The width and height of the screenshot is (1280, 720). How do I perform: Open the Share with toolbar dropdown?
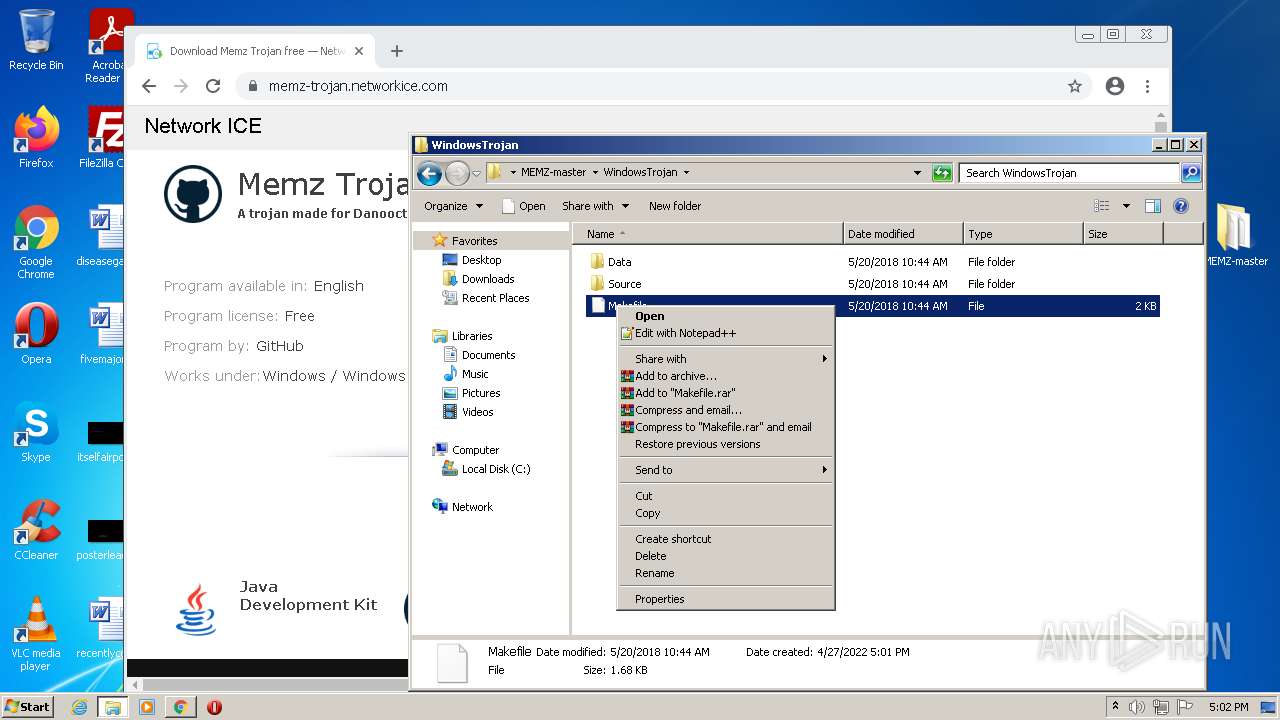click(595, 206)
